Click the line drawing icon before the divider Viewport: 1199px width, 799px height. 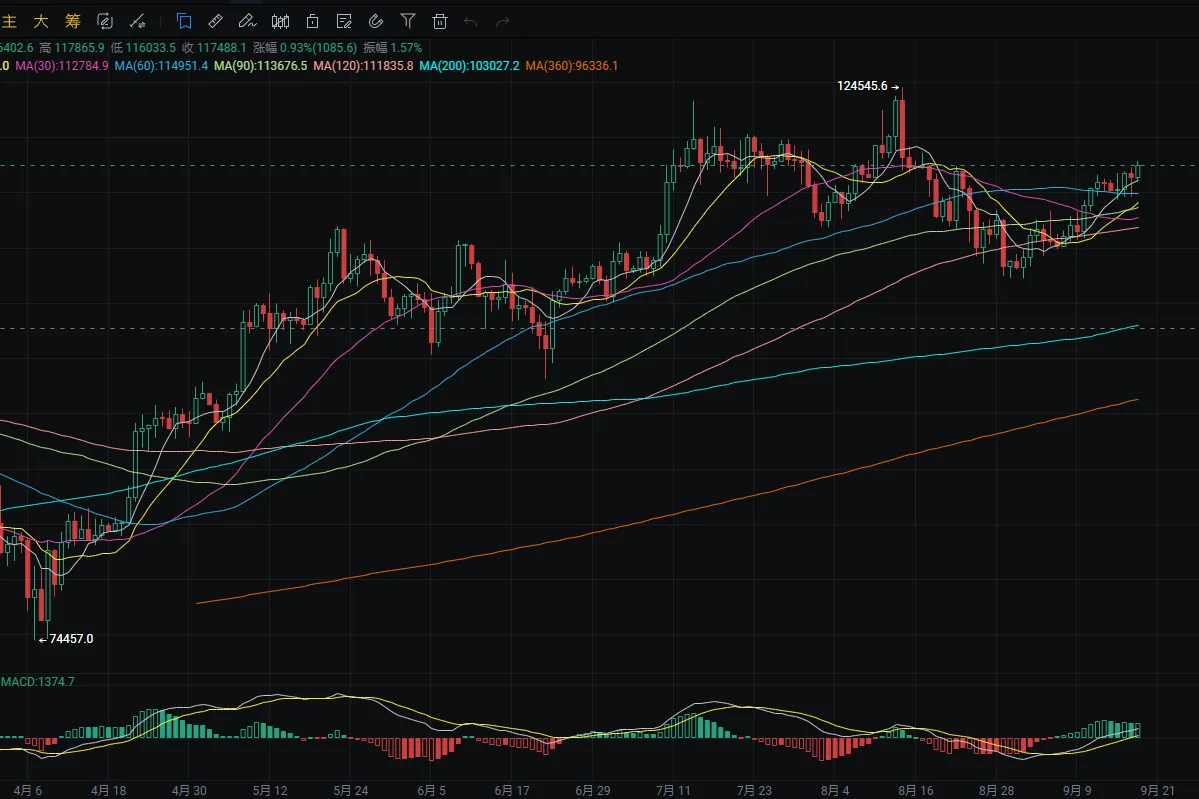pos(138,20)
